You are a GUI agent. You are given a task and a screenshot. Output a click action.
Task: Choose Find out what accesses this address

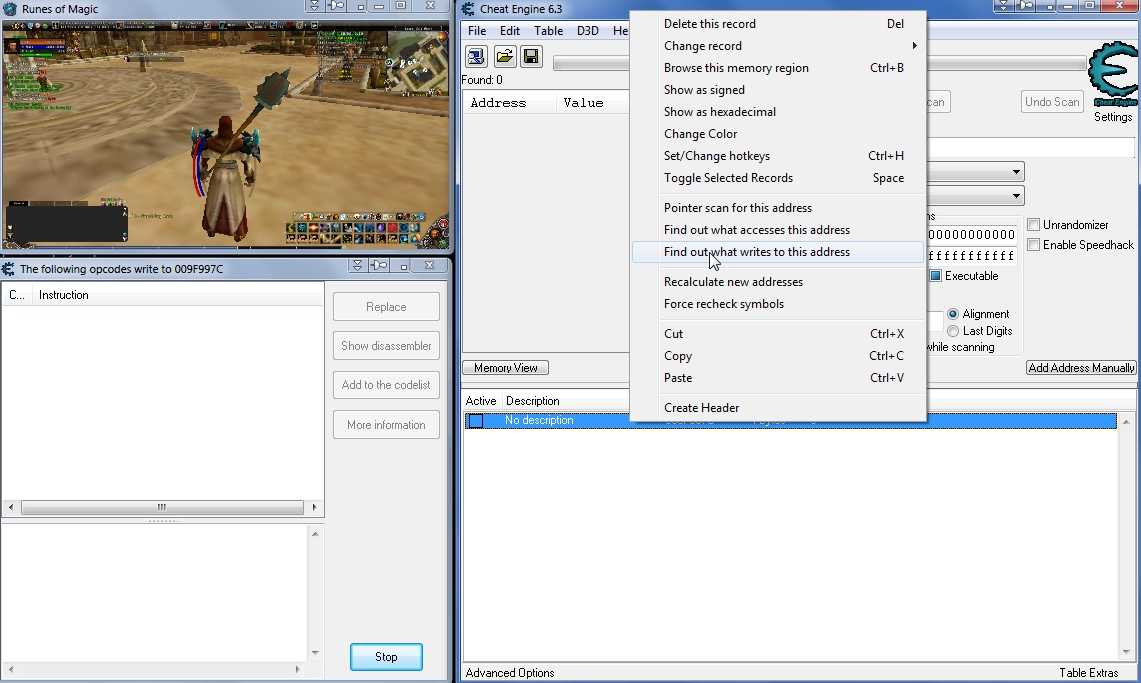click(x=756, y=230)
